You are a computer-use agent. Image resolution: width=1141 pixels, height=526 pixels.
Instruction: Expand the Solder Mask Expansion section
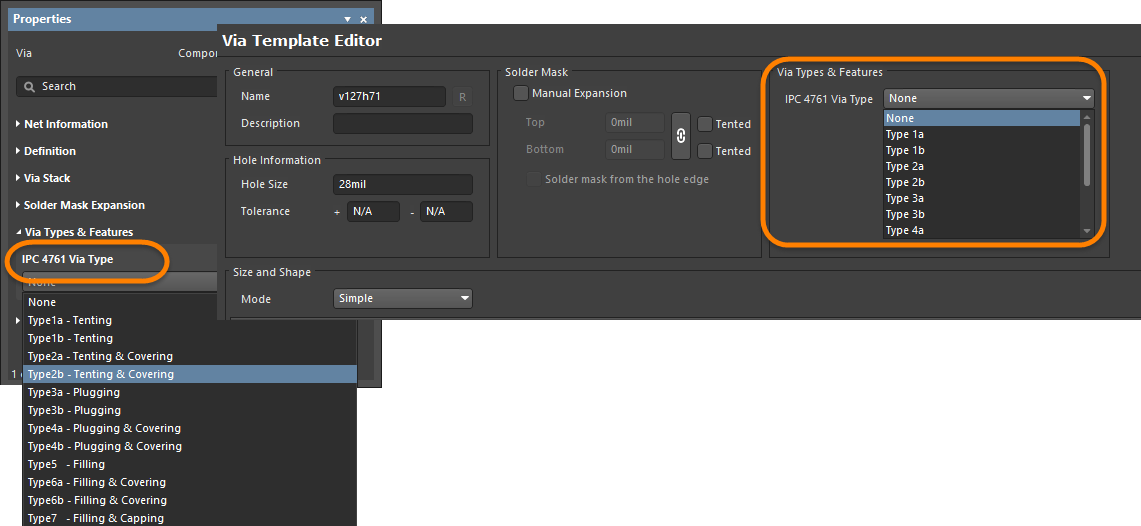[84, 205]
